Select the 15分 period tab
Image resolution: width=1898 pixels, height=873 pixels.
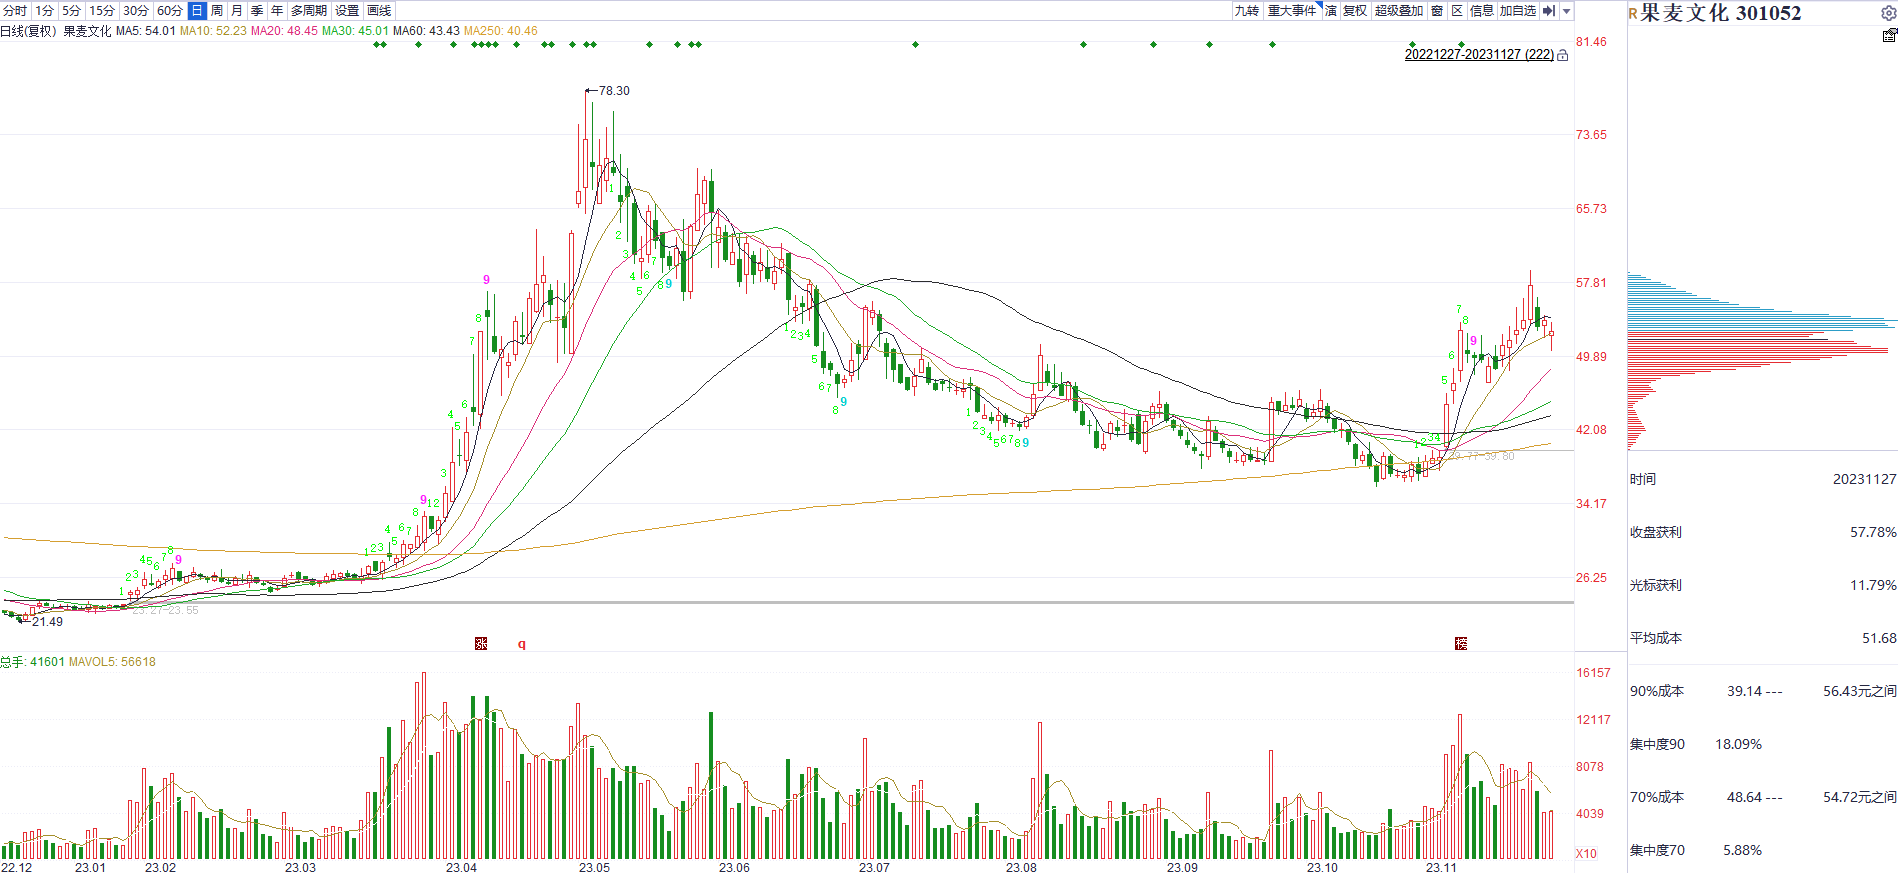tap(102, 10)
